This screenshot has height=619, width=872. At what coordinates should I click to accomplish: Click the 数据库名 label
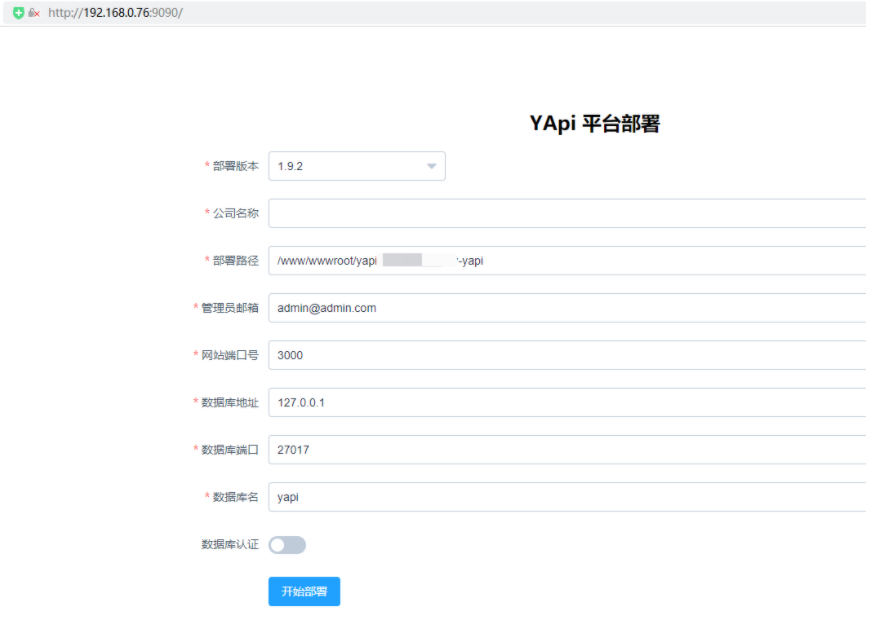[x=236, y=497]
